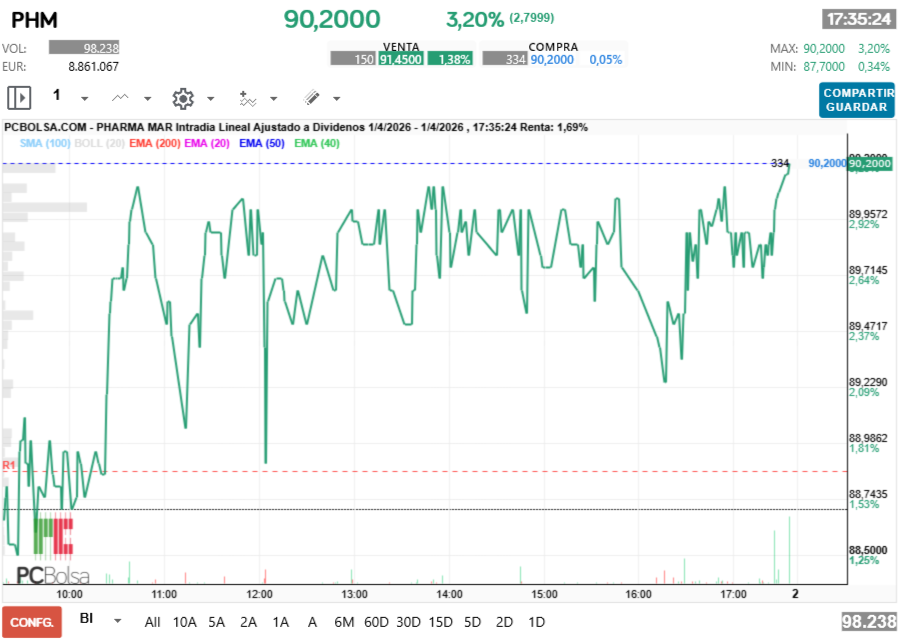Open the gear settings icon
The width and height of the screenshot is (910, 643).
click(x=182, y=98)
